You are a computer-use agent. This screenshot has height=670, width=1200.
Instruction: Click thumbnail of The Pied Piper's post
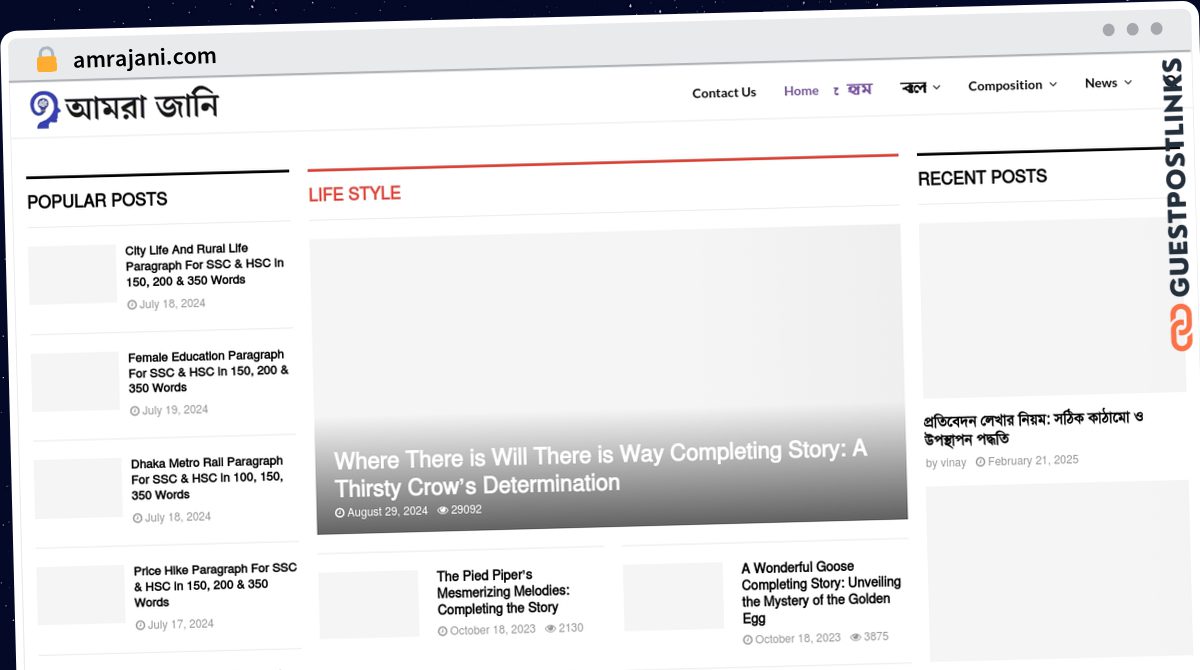tap(369, 604)
